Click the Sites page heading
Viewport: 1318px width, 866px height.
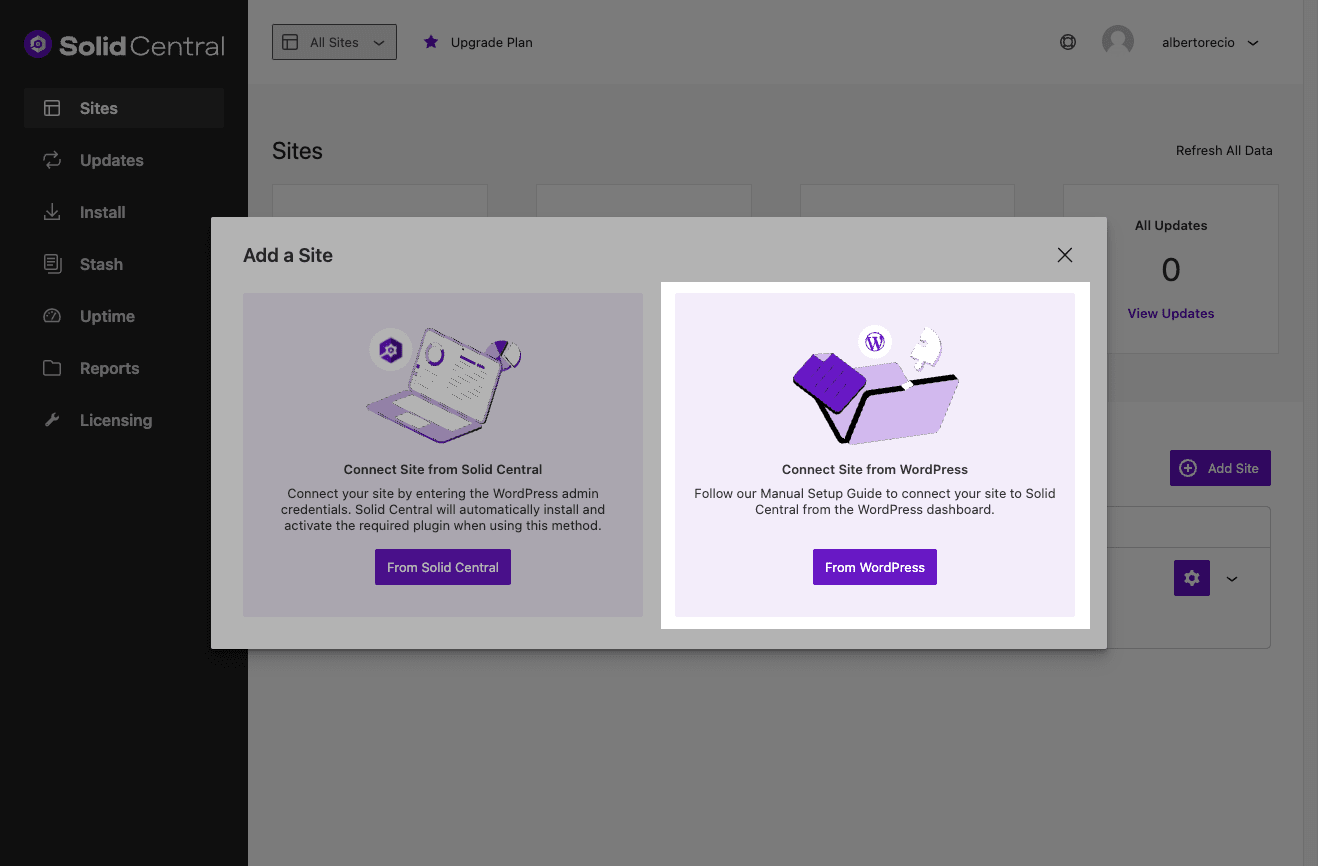click(297, 151)
